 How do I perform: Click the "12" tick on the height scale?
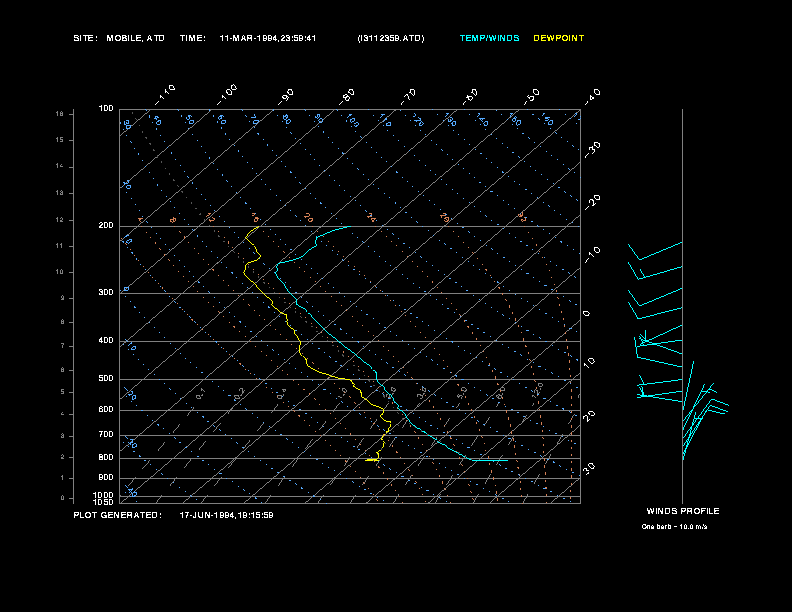point(60,220)
